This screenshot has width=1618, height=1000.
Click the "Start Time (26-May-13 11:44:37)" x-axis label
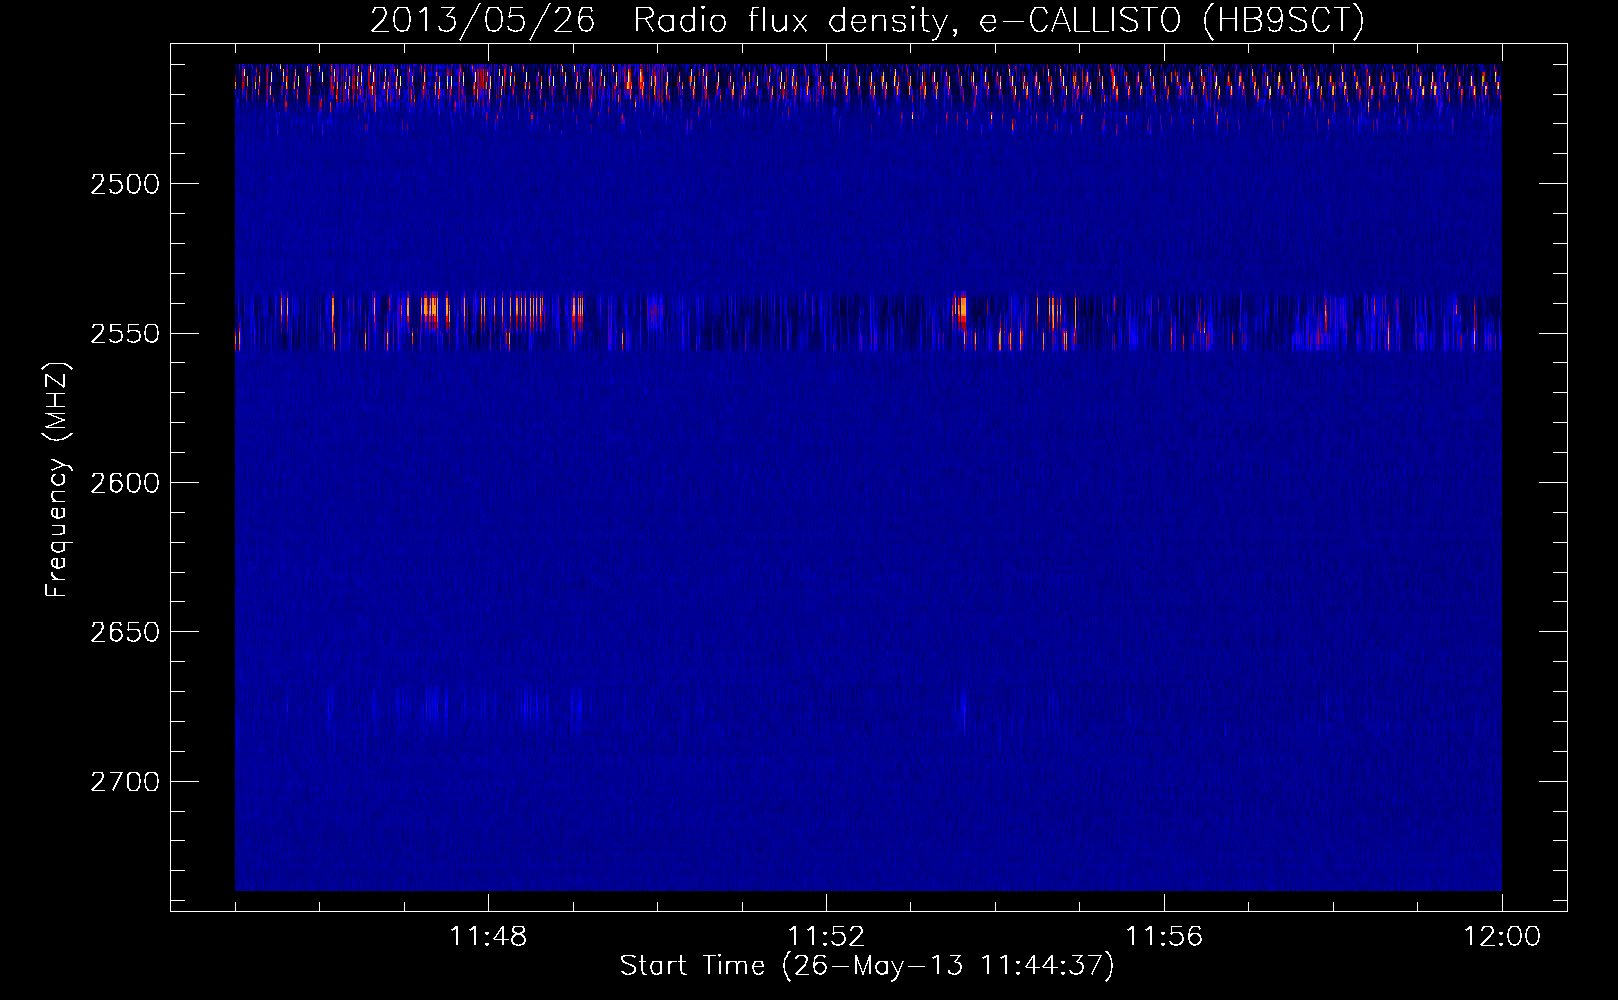[867, 966]
